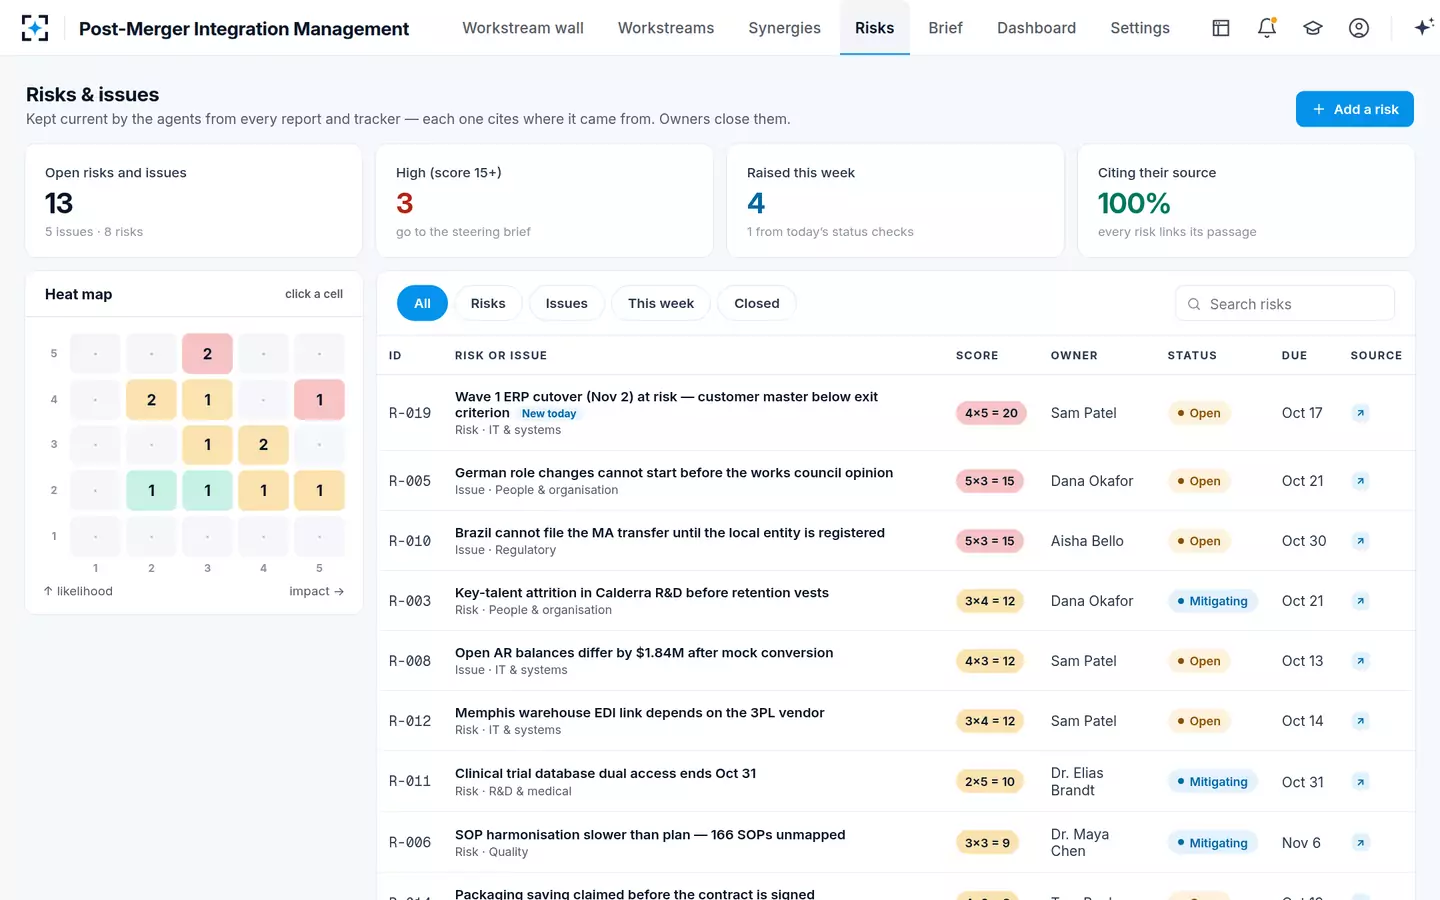Click the Add a risk button
Screen dimensions: 1440x900
point(1355,109)
